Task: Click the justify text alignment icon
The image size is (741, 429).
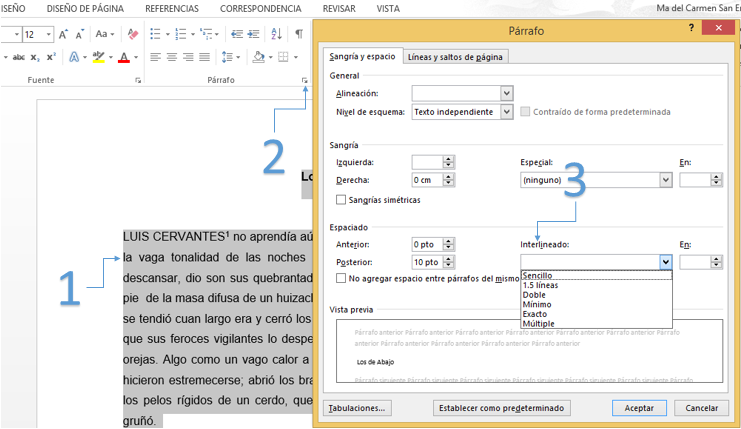Action: click(x=205, y=57)
